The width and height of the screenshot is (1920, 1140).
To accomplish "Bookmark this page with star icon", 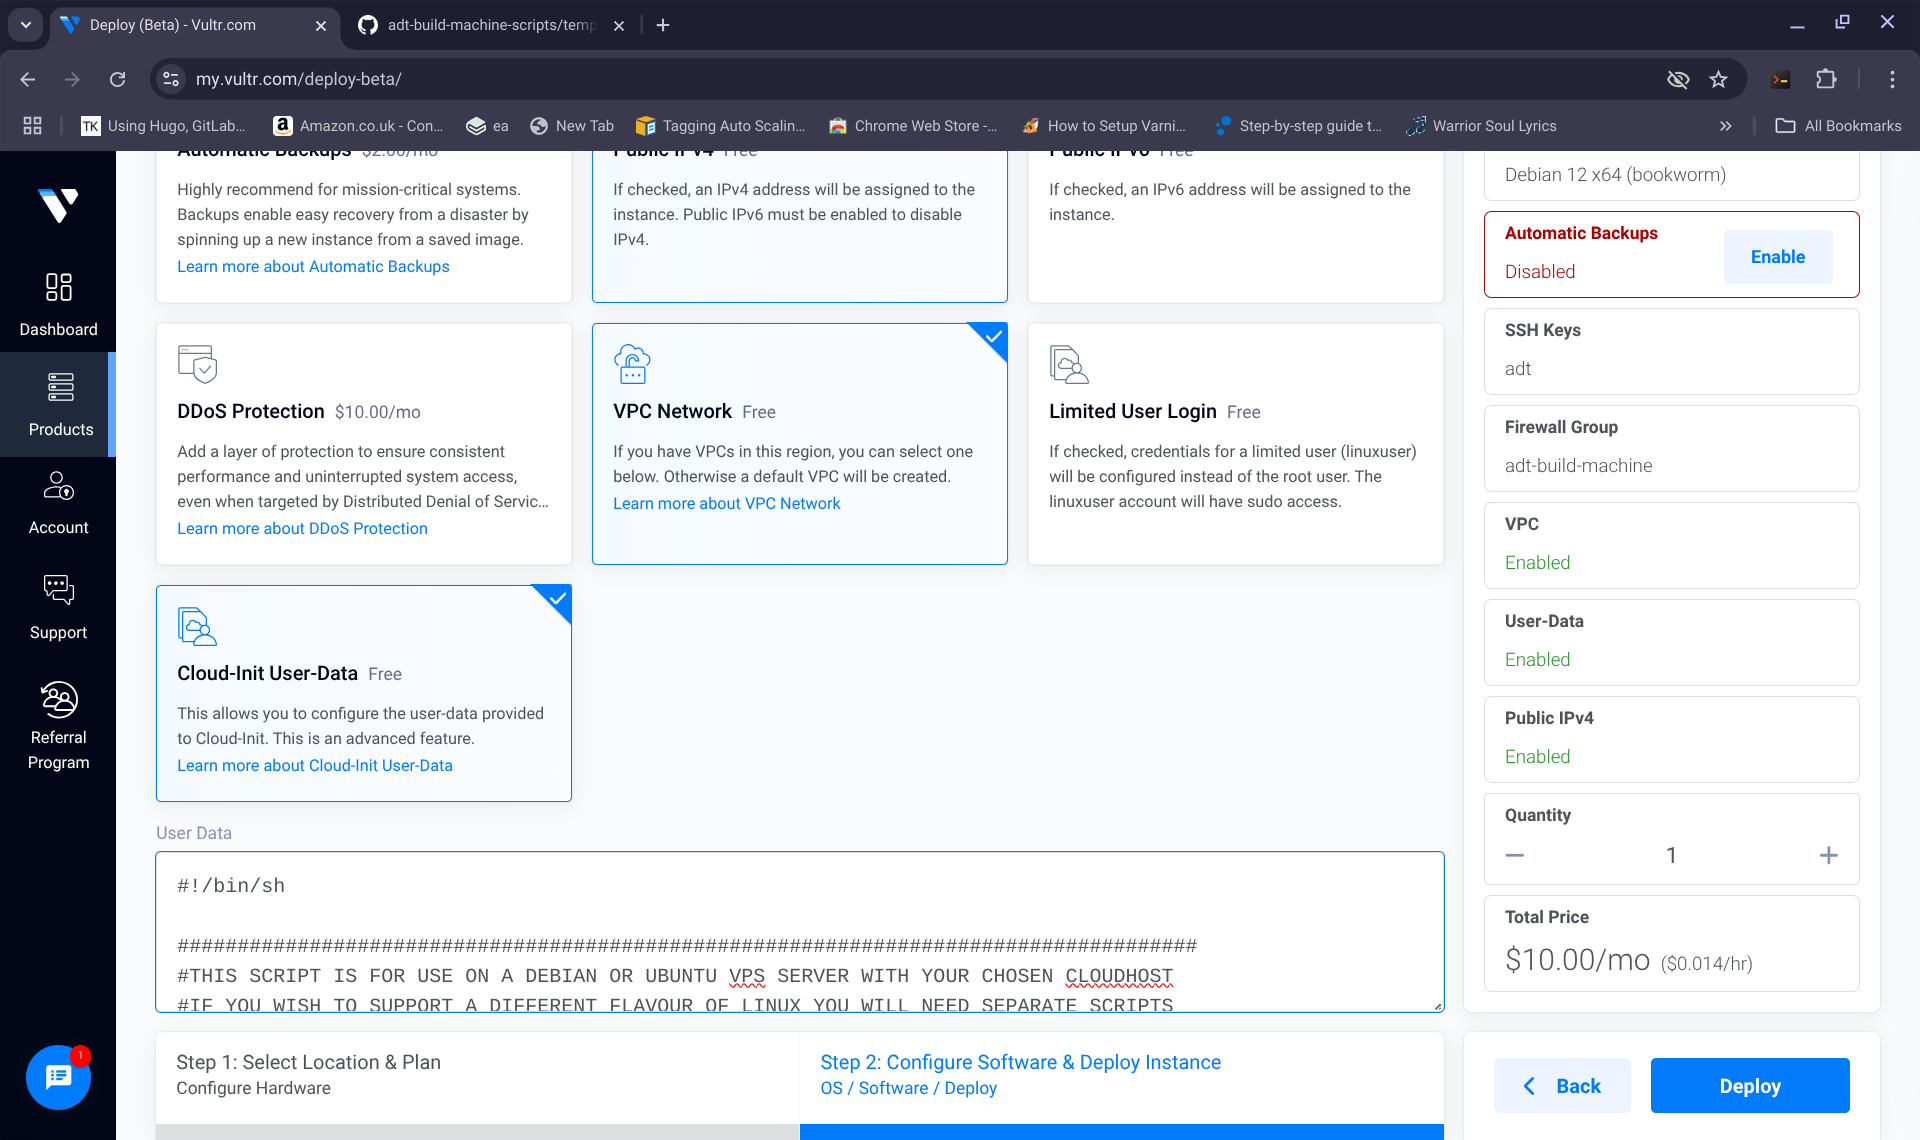I will 1718,79.
